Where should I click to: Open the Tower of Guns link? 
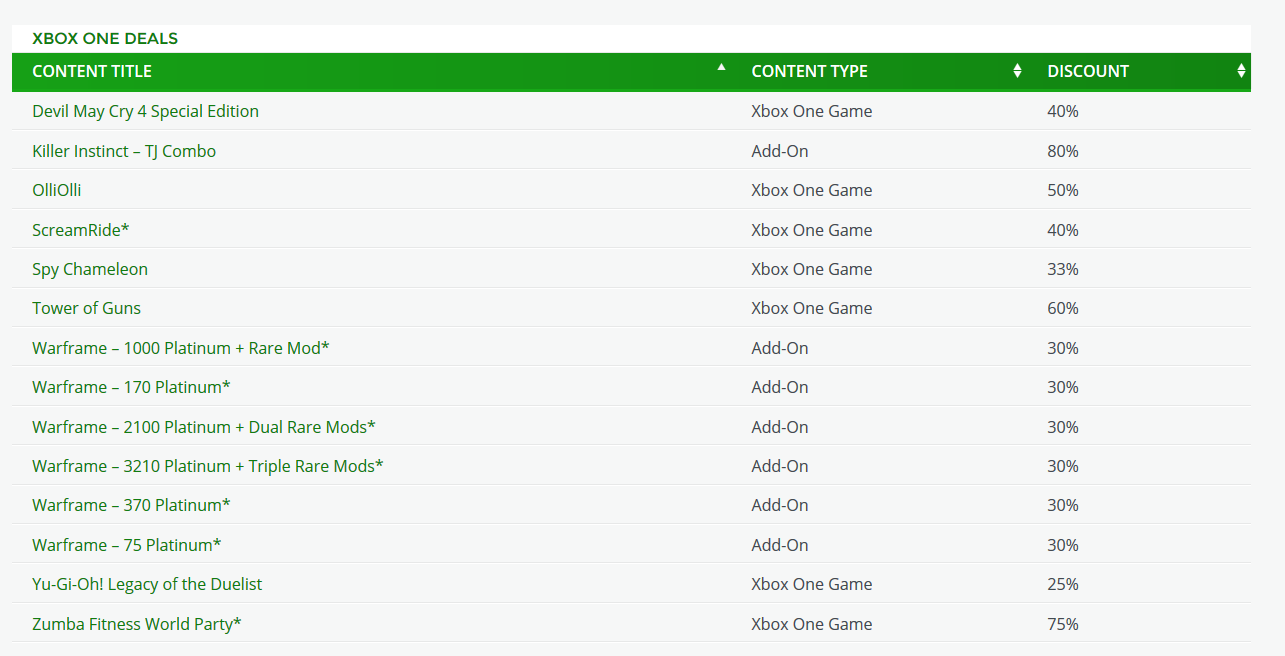tap(86, 308)
